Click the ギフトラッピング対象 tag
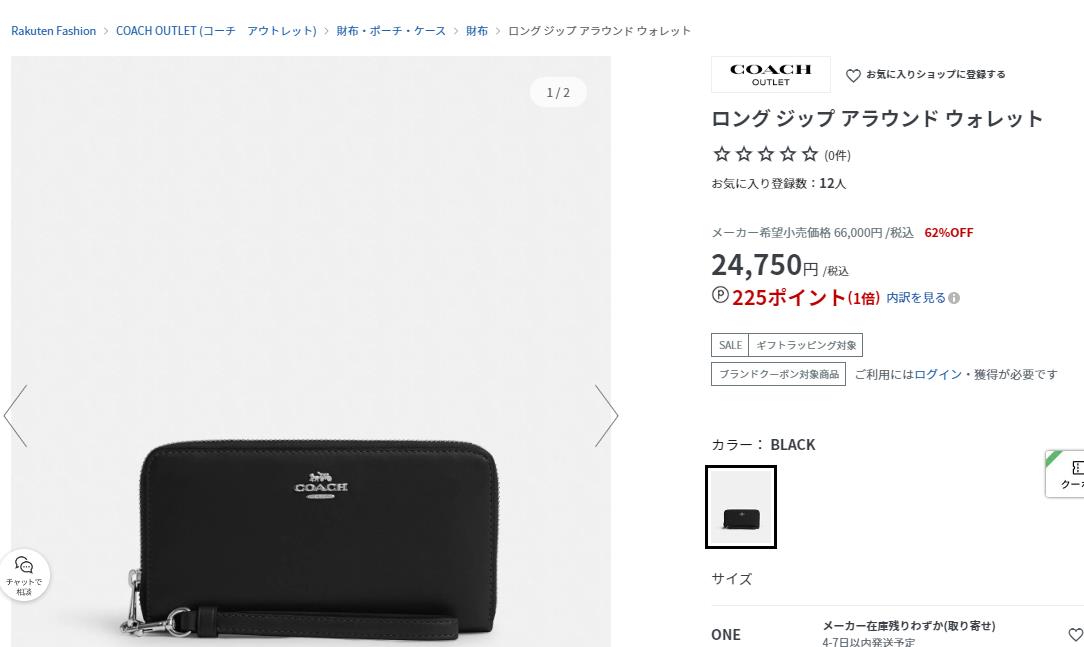The width and height of the screenshot is (1084, 647). (x=805, y=345)
